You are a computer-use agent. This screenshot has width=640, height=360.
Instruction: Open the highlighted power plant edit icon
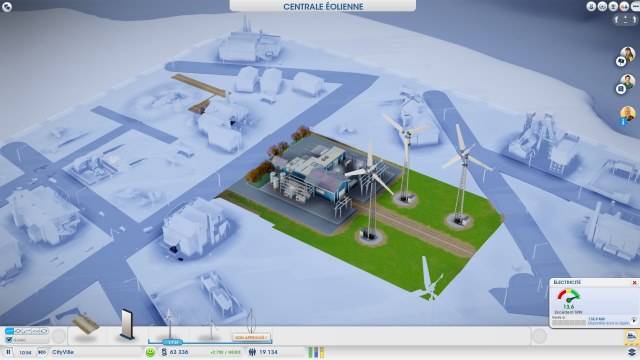point(631,337)
